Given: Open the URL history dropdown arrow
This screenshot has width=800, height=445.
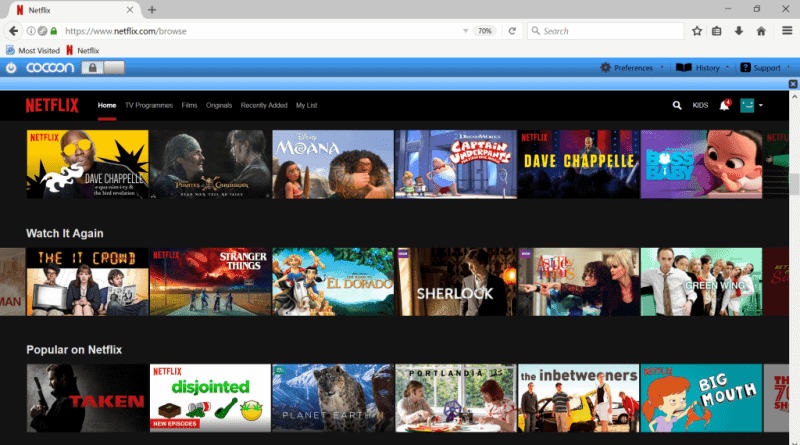Looking at the screenshot, I should (465, 31).
